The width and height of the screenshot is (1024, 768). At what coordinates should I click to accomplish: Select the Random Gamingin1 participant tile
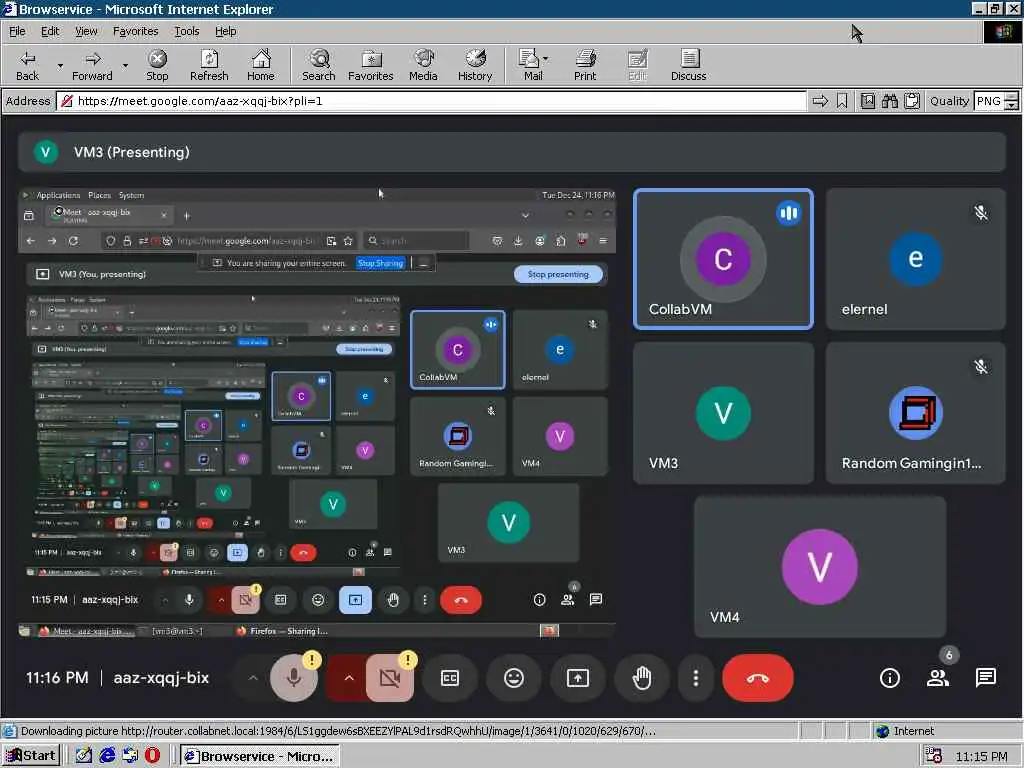[x=915, y=412]
